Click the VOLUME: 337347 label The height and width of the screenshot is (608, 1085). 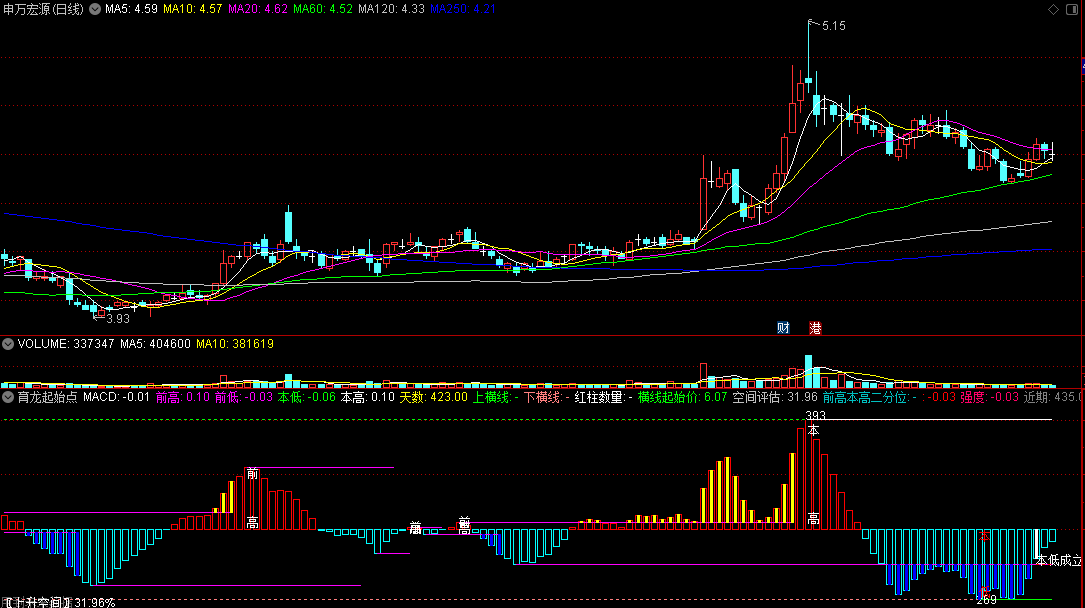66,344
